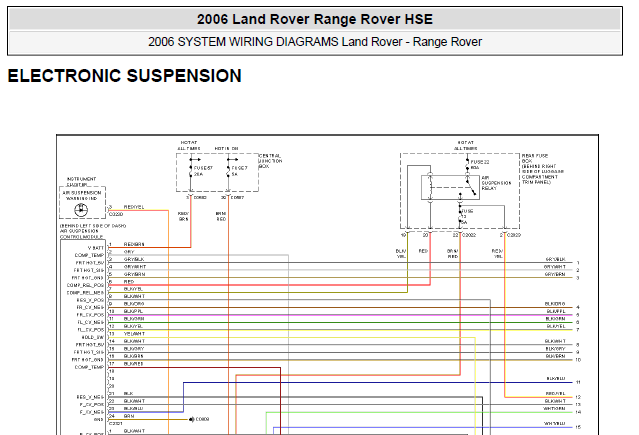639x435 pixels.
Task: Click the RED/YEL wire label at cluster pin 3
Action: (134, 207)
